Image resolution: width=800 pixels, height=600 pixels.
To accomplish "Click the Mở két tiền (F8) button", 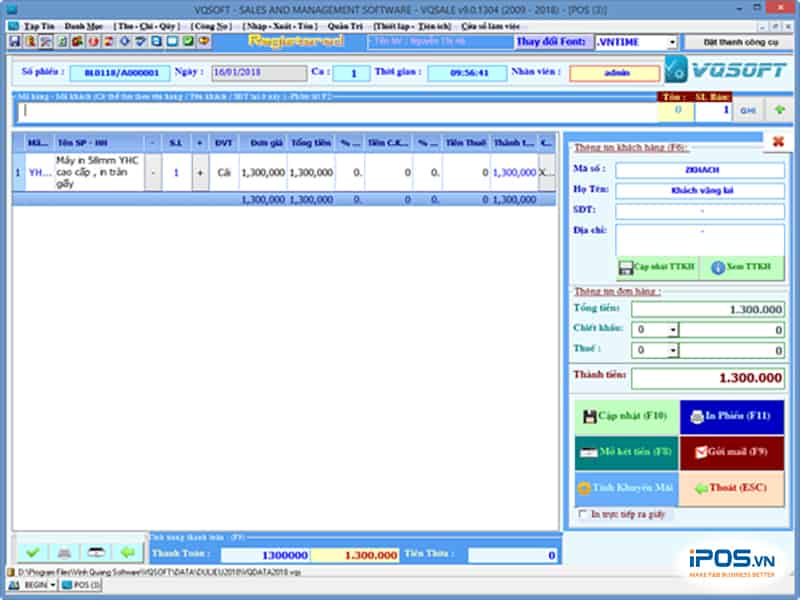I will [x=626, y=453].
